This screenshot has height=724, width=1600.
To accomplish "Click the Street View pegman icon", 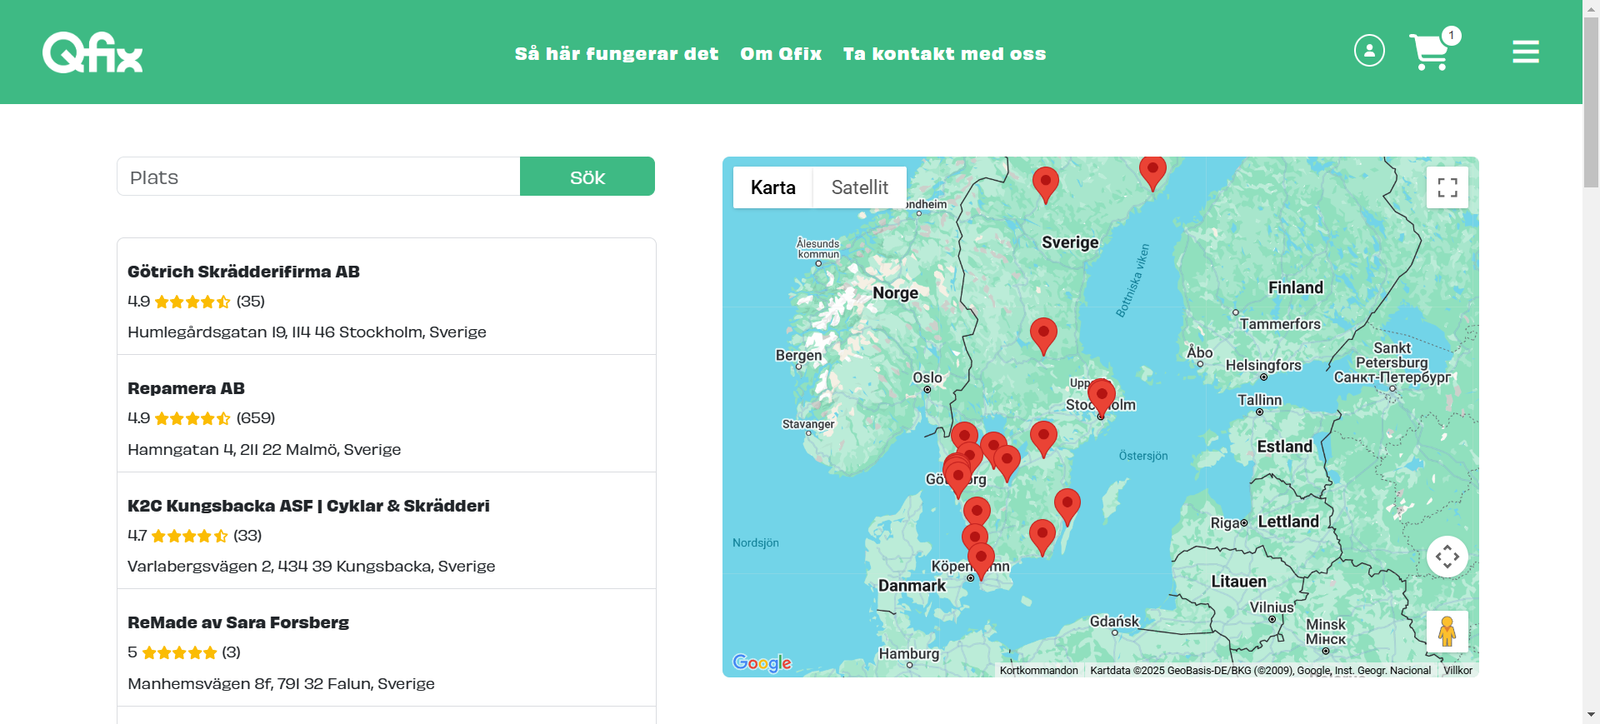I will click(1447, 631).
